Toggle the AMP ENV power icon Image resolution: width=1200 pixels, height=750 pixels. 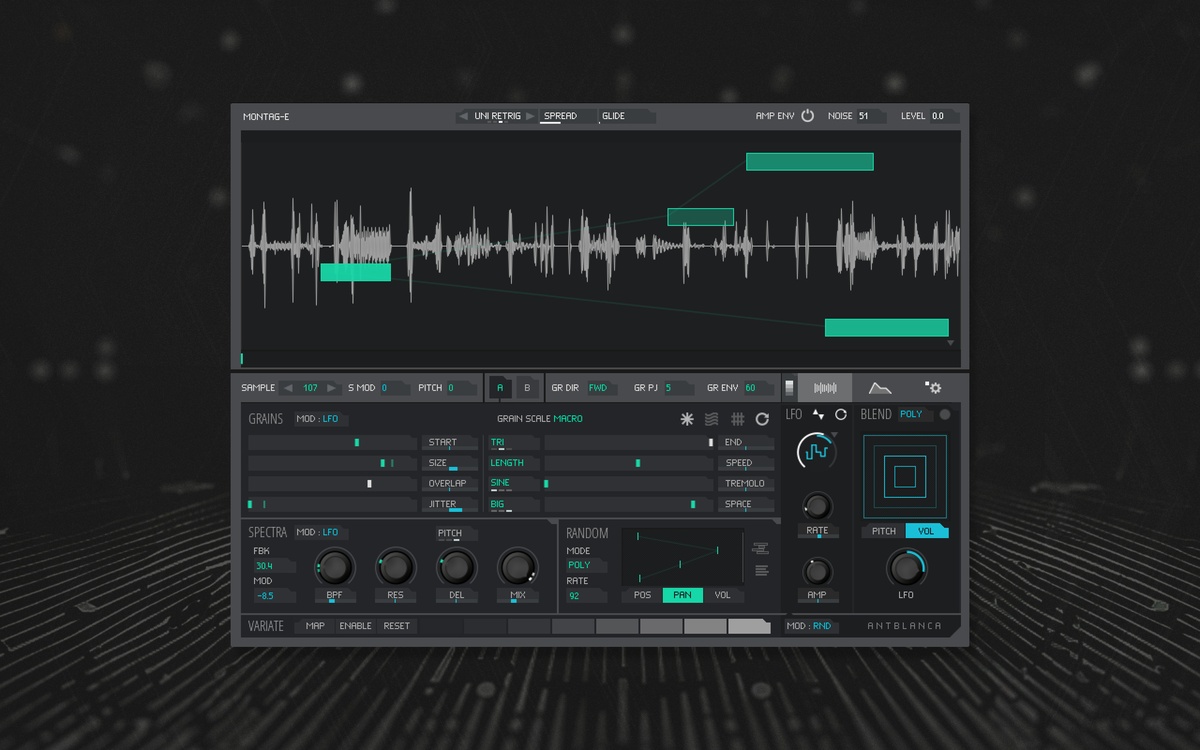(x=807, y=116)
